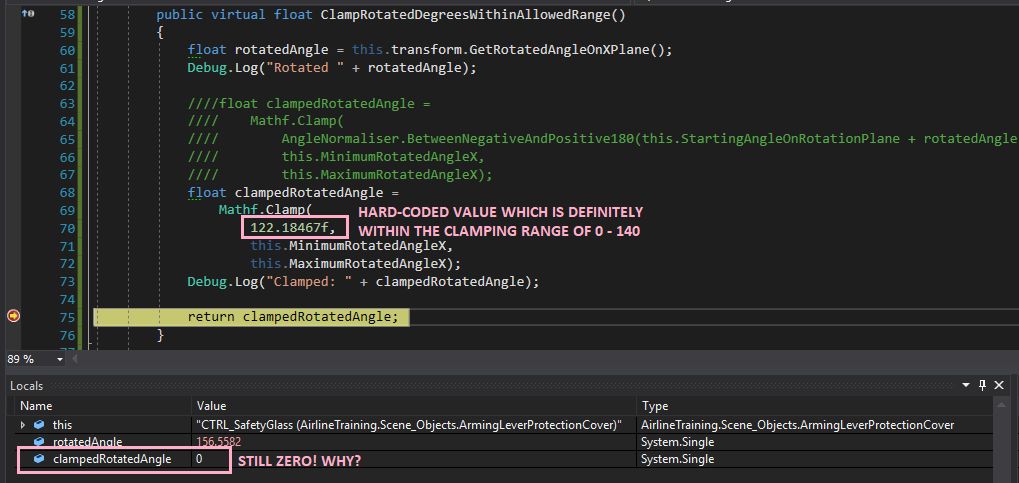The width and height of the screenshot is (1019, 483).
Task: Select the Name column header in Locals
Action: [105, 406]
